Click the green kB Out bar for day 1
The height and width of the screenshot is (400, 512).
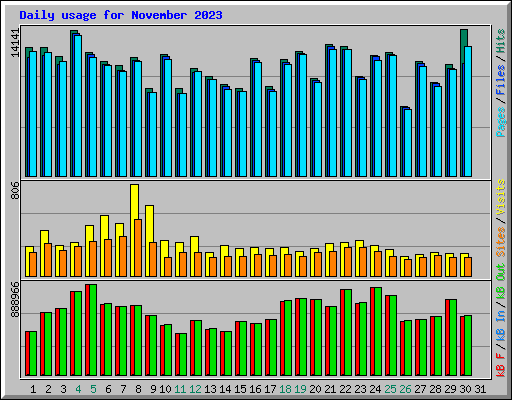point(33,353)
